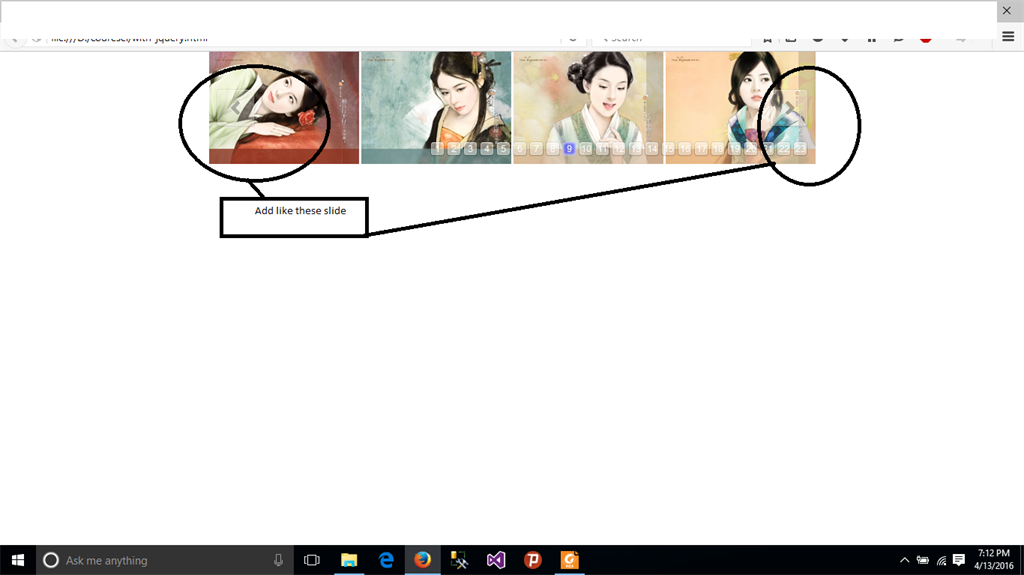1024x575 pixels.
Task: Open slide 7 via pagination
Action: coord(536,149)
